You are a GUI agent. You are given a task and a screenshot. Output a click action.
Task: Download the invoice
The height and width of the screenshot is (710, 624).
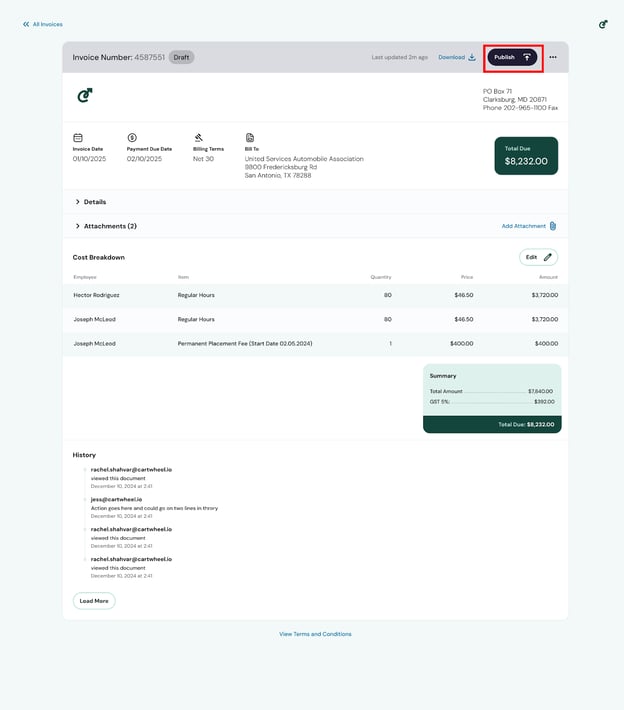(457, 57)
